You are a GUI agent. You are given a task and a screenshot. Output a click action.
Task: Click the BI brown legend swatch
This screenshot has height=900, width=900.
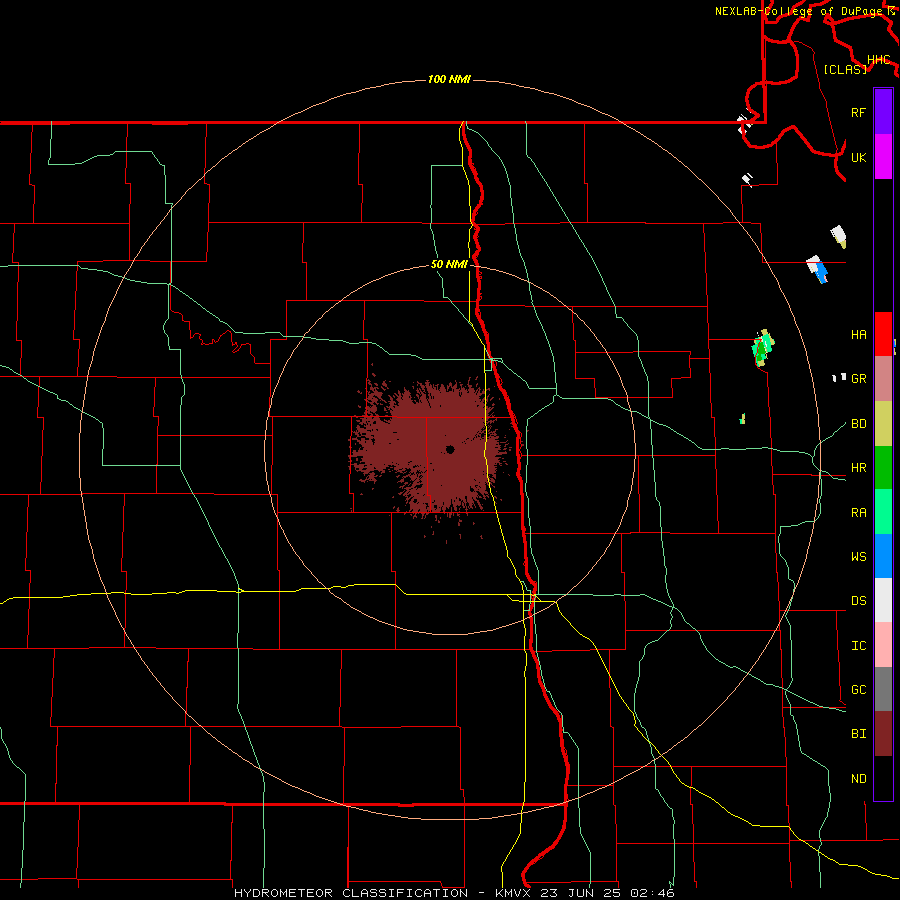tap(883, 734)
